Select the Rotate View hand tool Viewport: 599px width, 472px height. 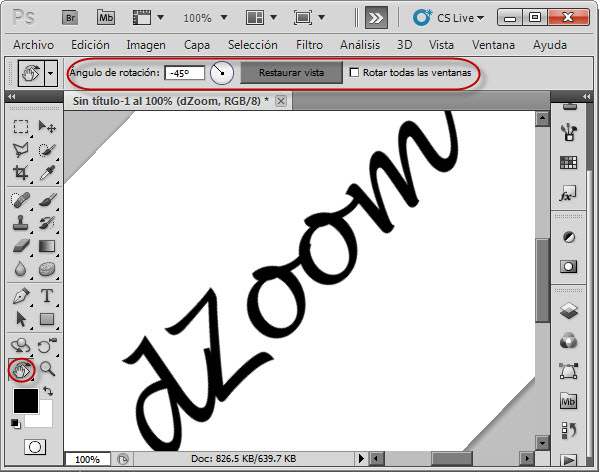point(21,369)
